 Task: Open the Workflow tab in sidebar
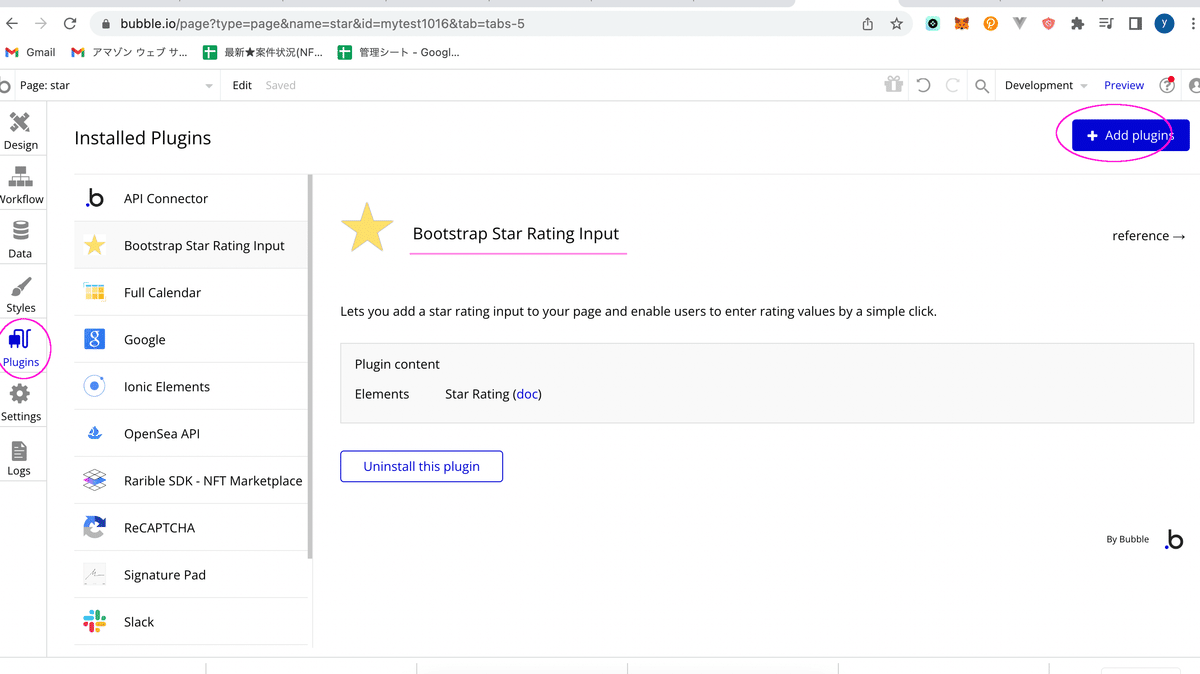pos(20,186)
